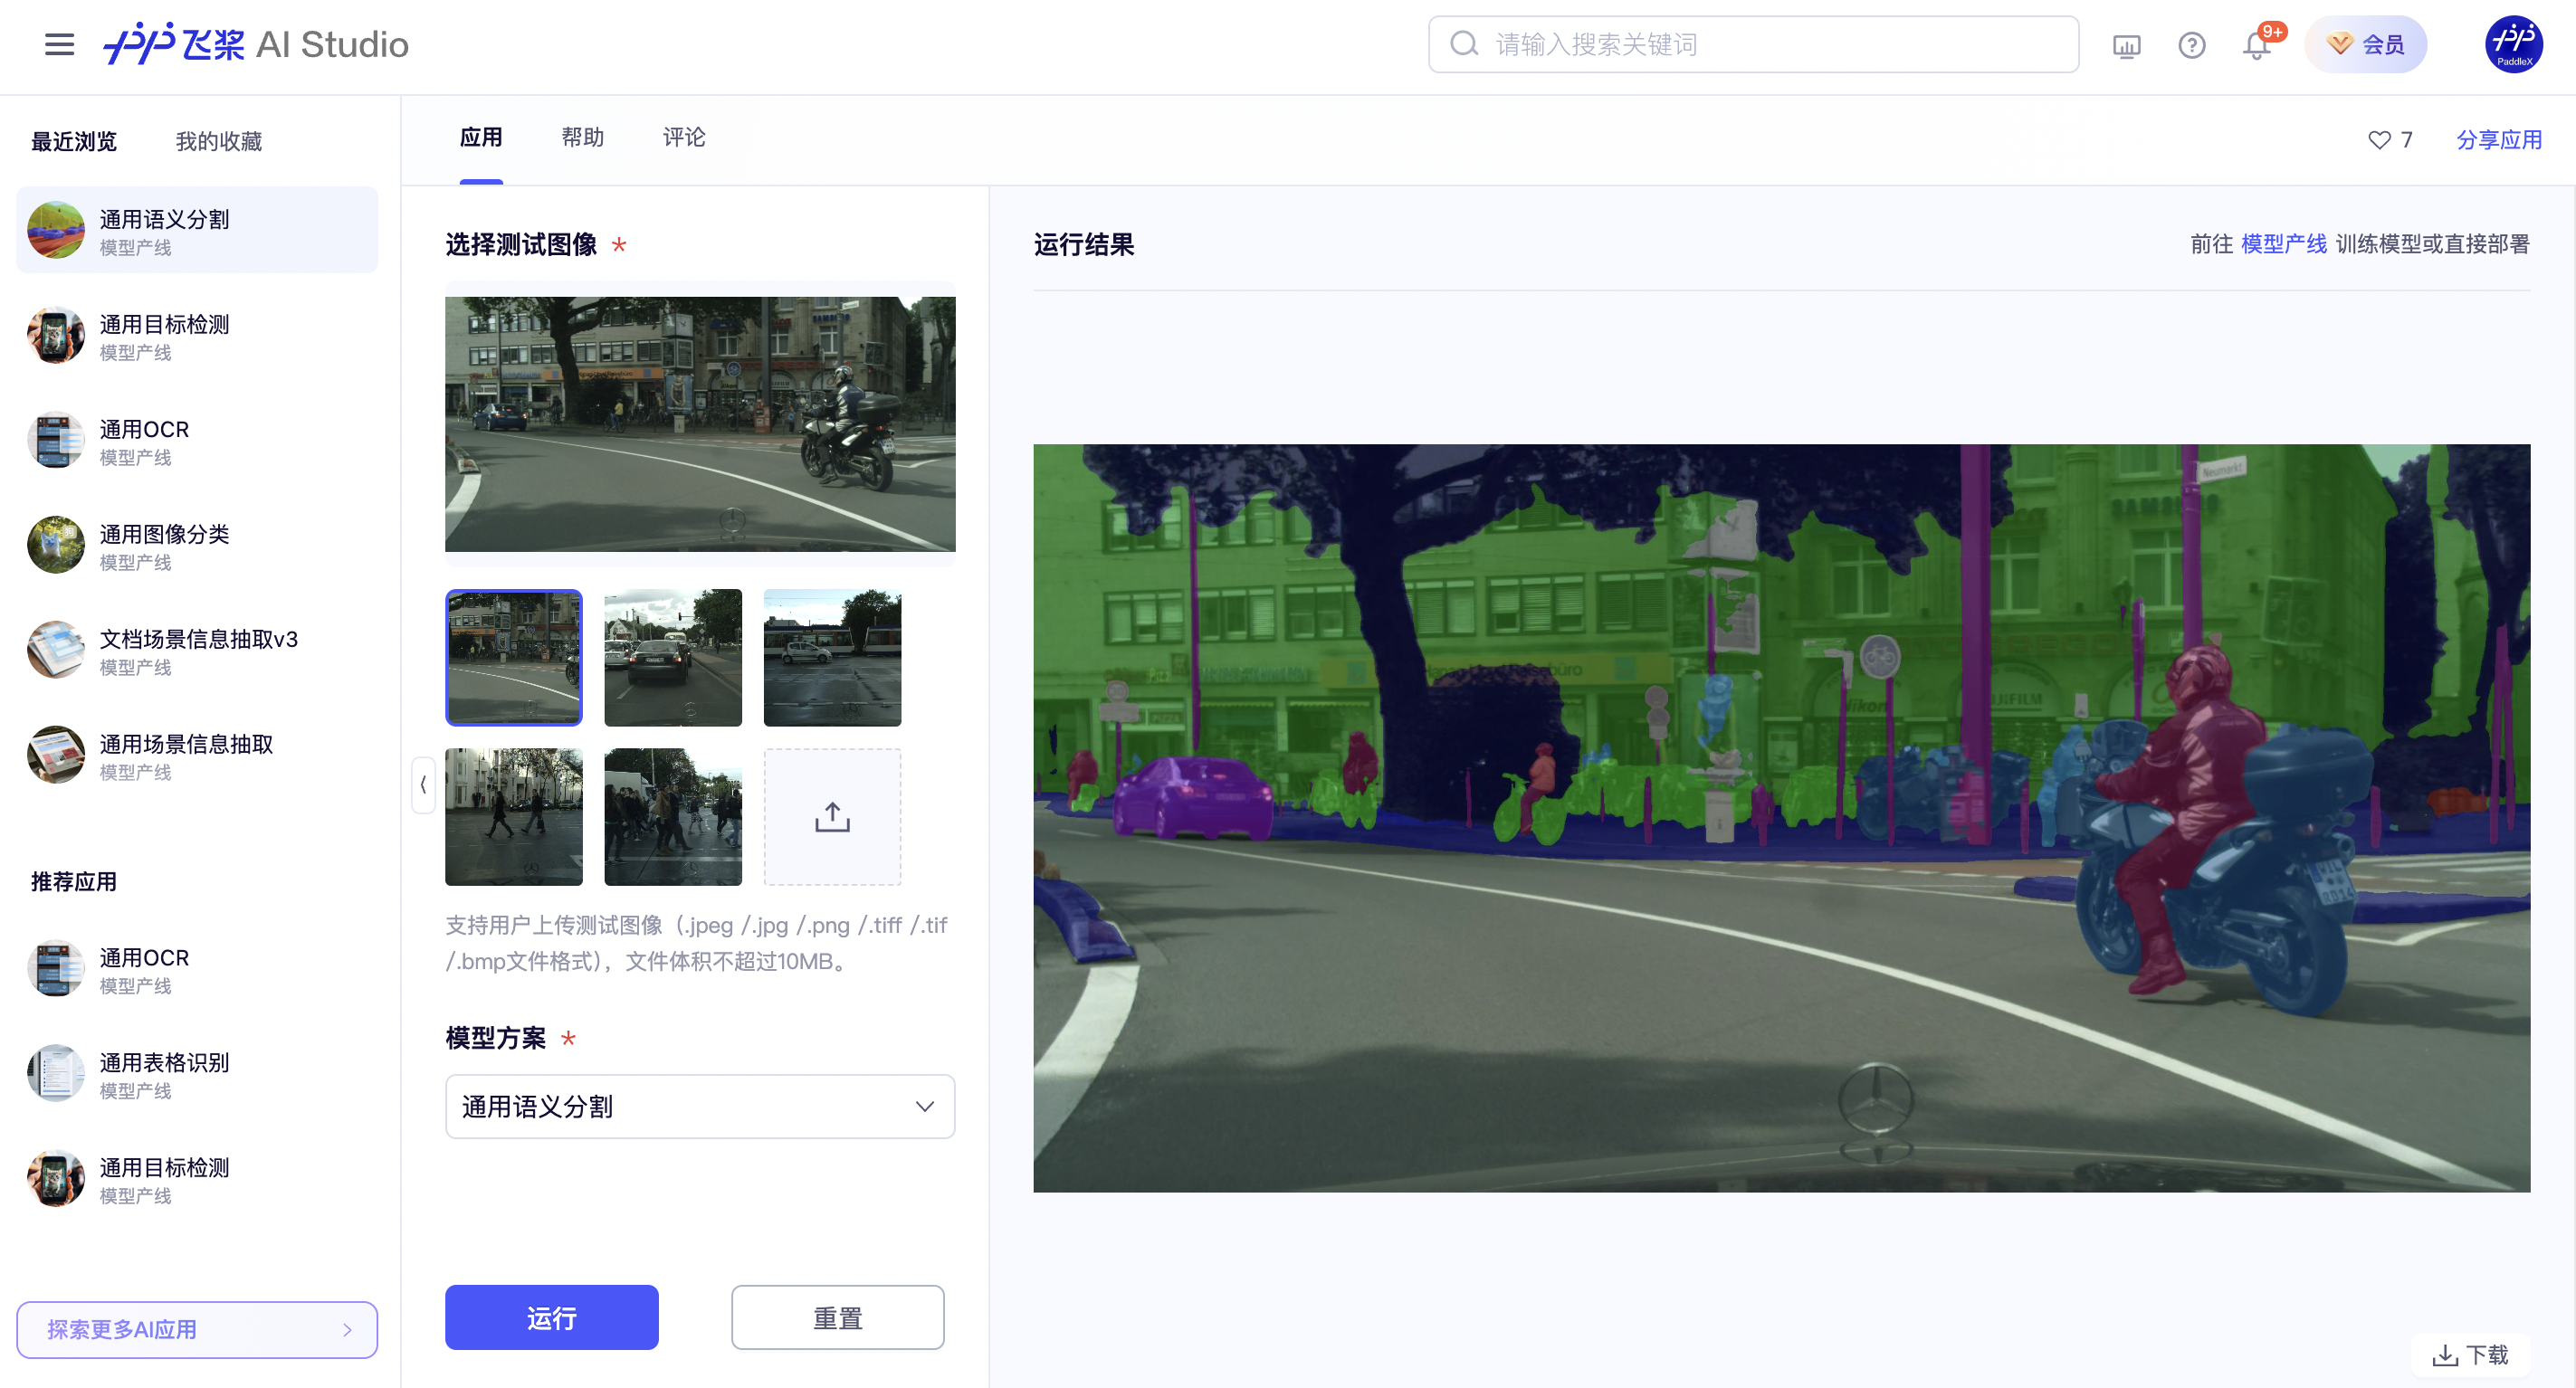
Task: Open the help question mark icon
Action: pyautogui.click(x=2191, y=45)
